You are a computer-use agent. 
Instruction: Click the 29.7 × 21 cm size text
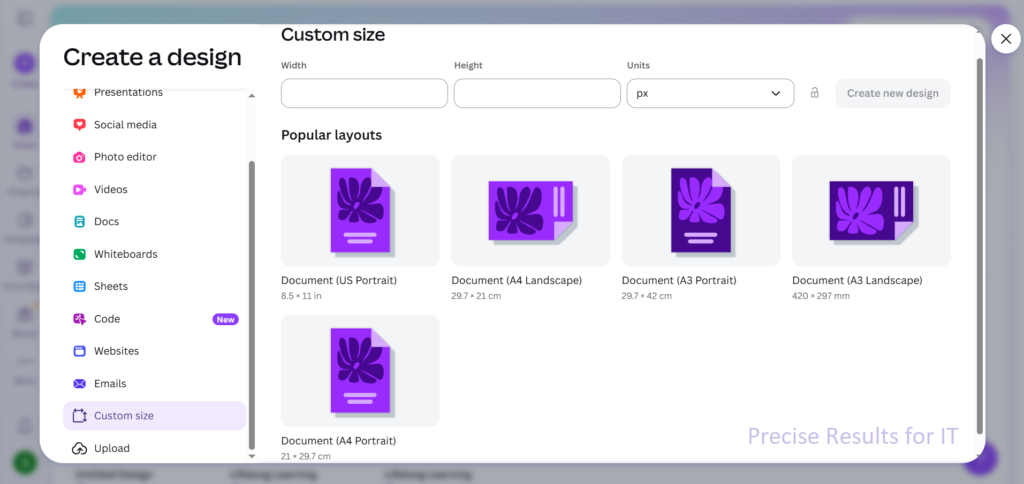tap(476, 296)
